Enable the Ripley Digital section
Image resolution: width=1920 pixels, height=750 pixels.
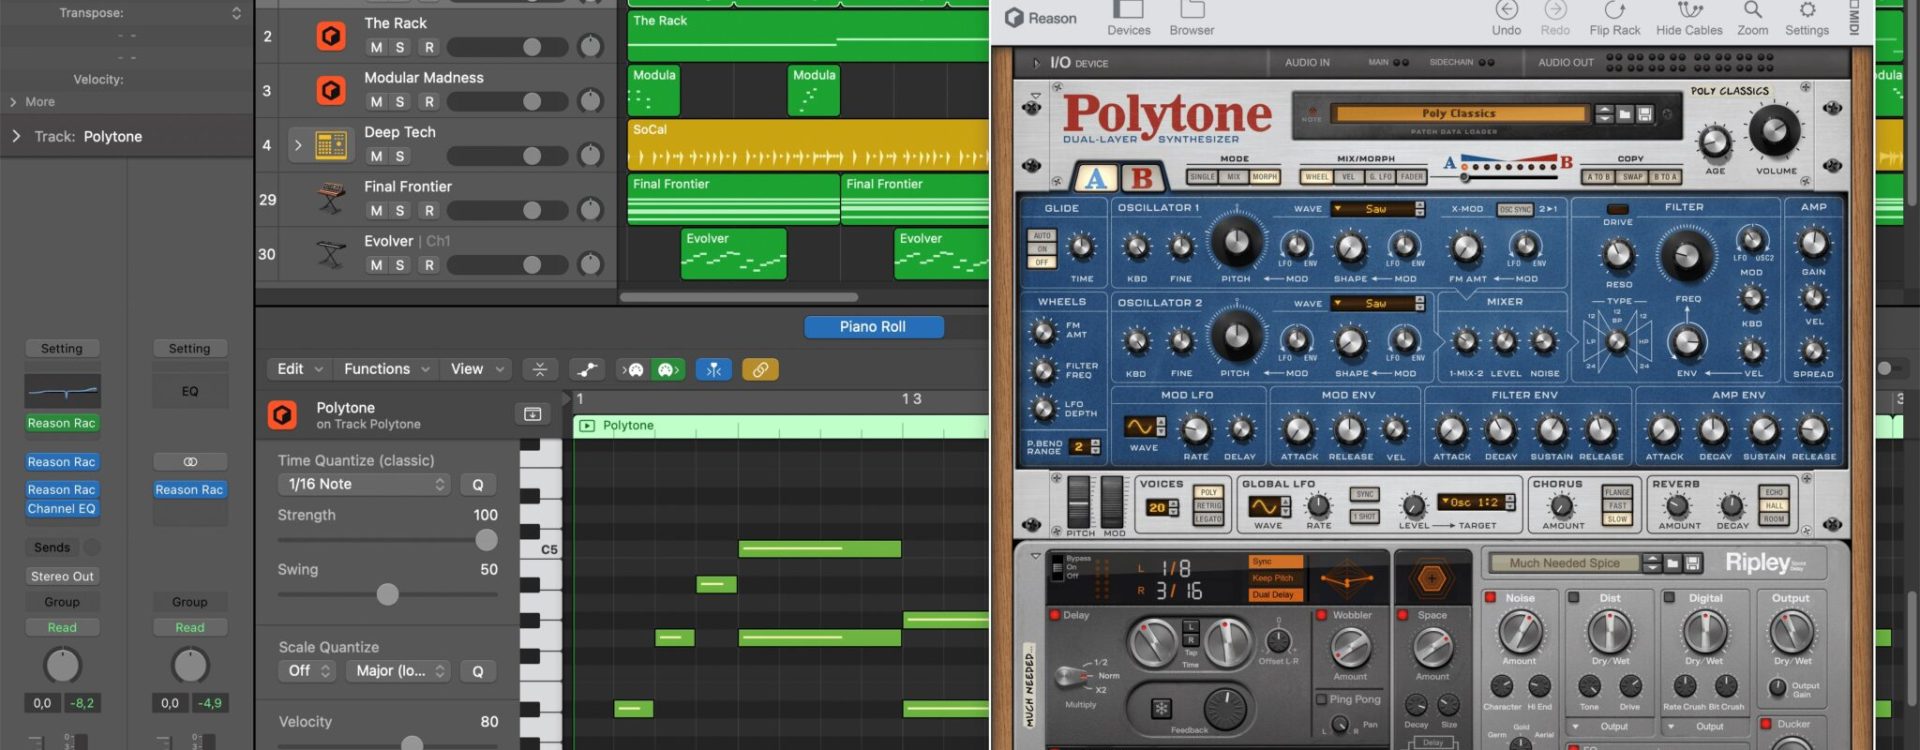point(1668,598)
